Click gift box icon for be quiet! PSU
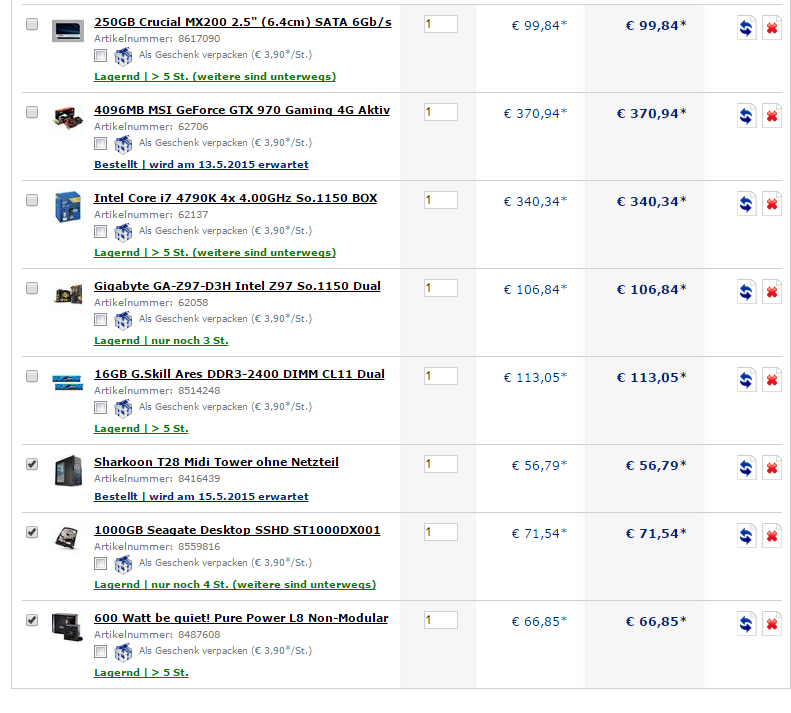 point(123,652)
